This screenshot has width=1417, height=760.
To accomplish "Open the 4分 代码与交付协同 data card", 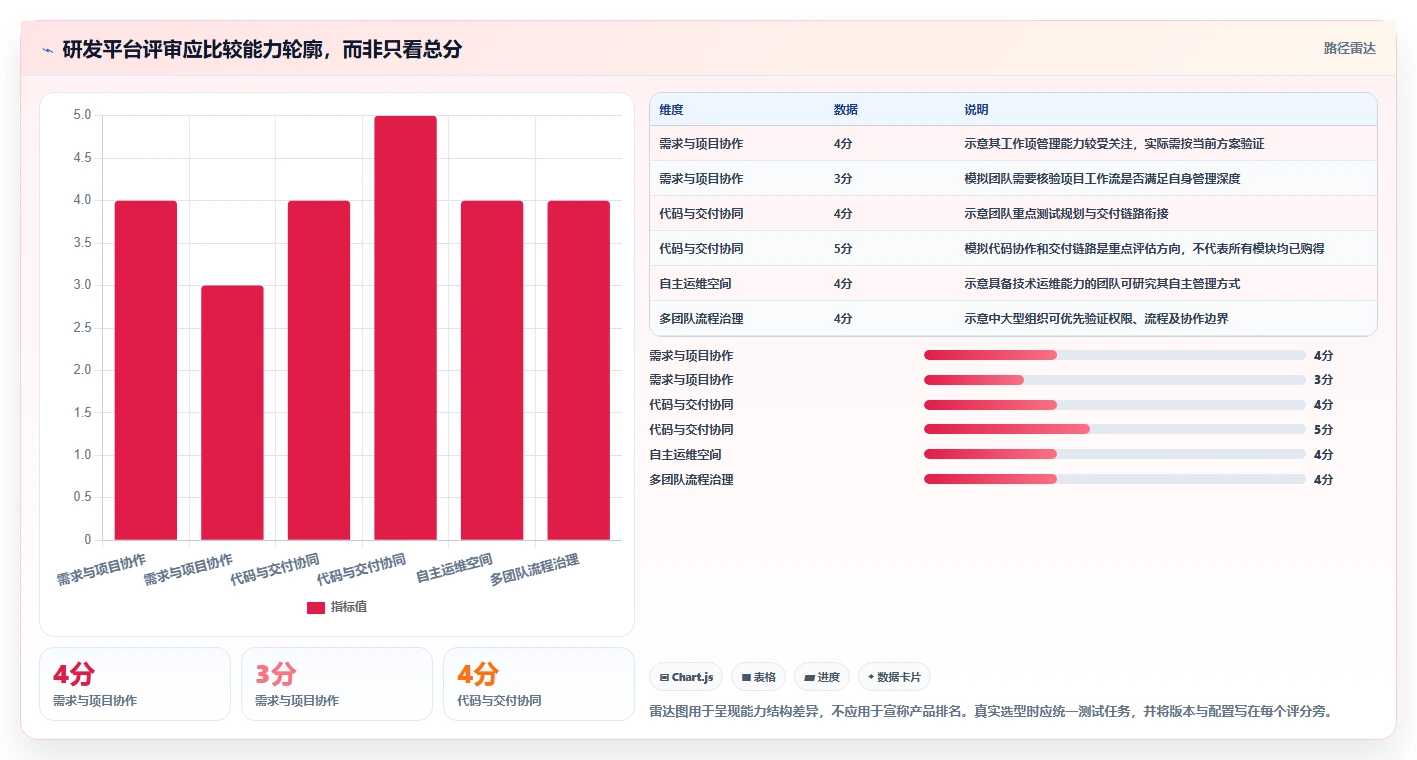I will pos(539,684).
